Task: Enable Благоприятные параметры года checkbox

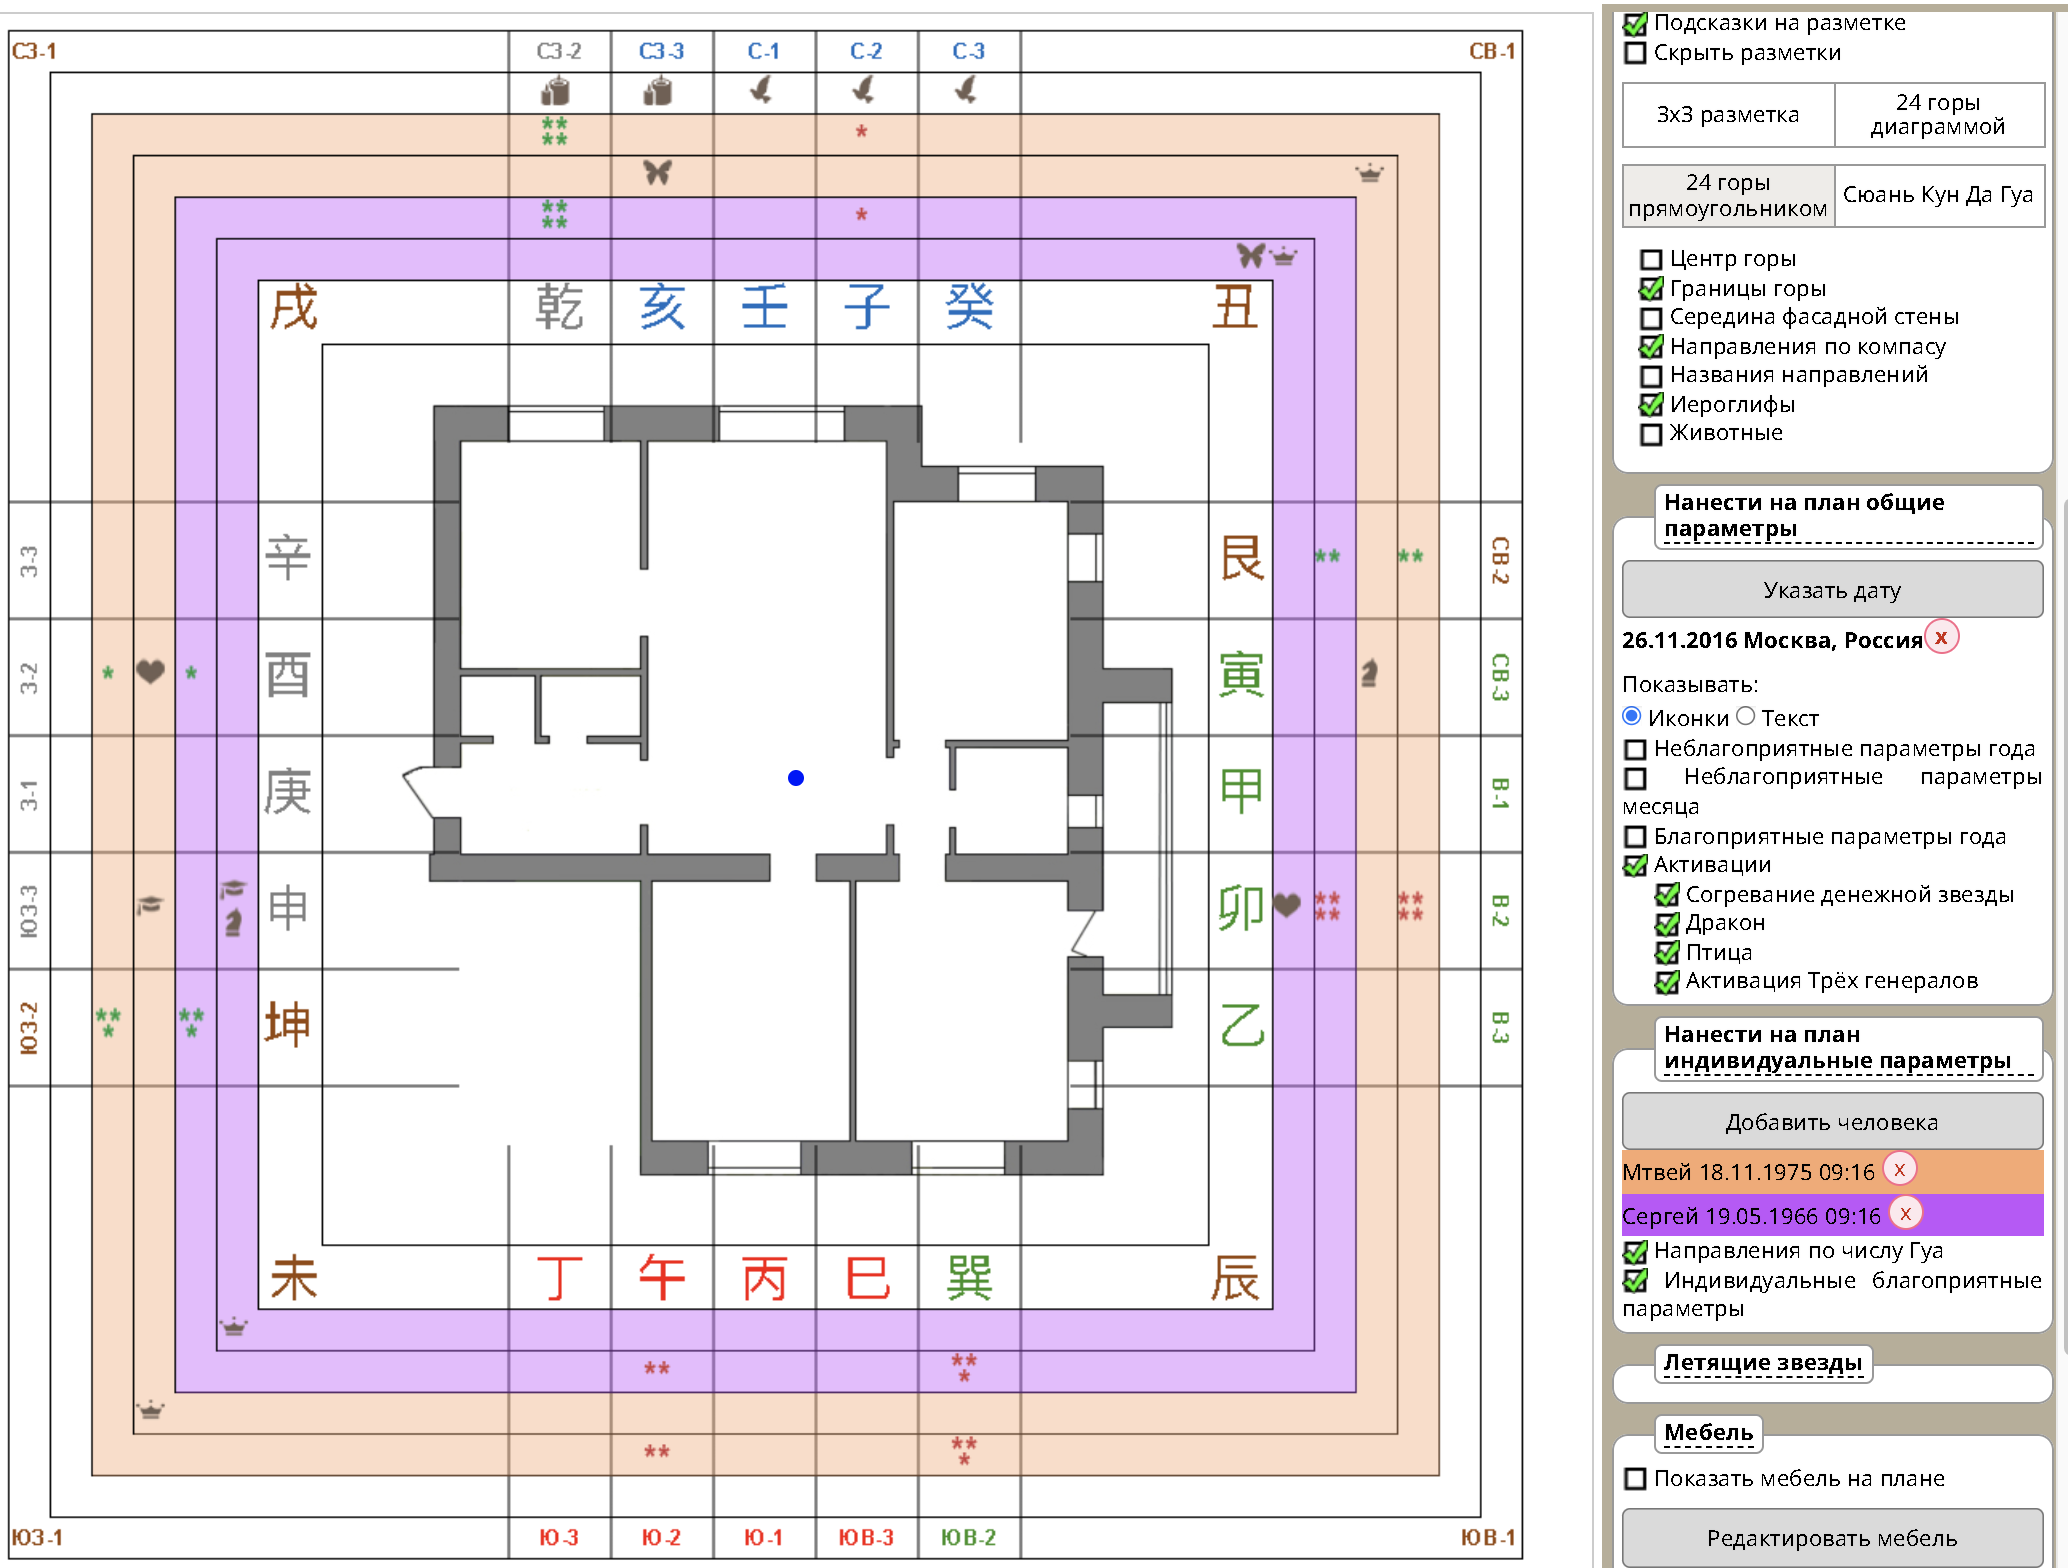Action: pyautogui.click(x=1635, y=836)
